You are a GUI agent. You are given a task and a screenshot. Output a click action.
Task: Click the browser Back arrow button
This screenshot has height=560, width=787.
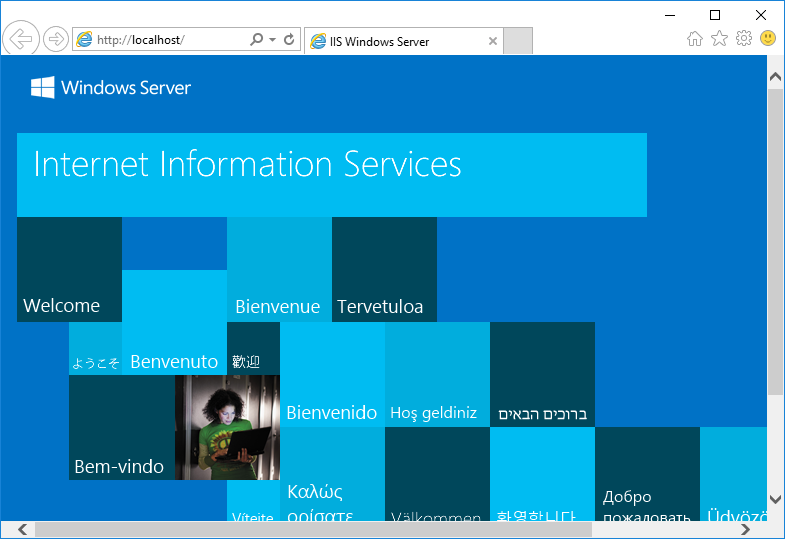[x=21, y=38]
